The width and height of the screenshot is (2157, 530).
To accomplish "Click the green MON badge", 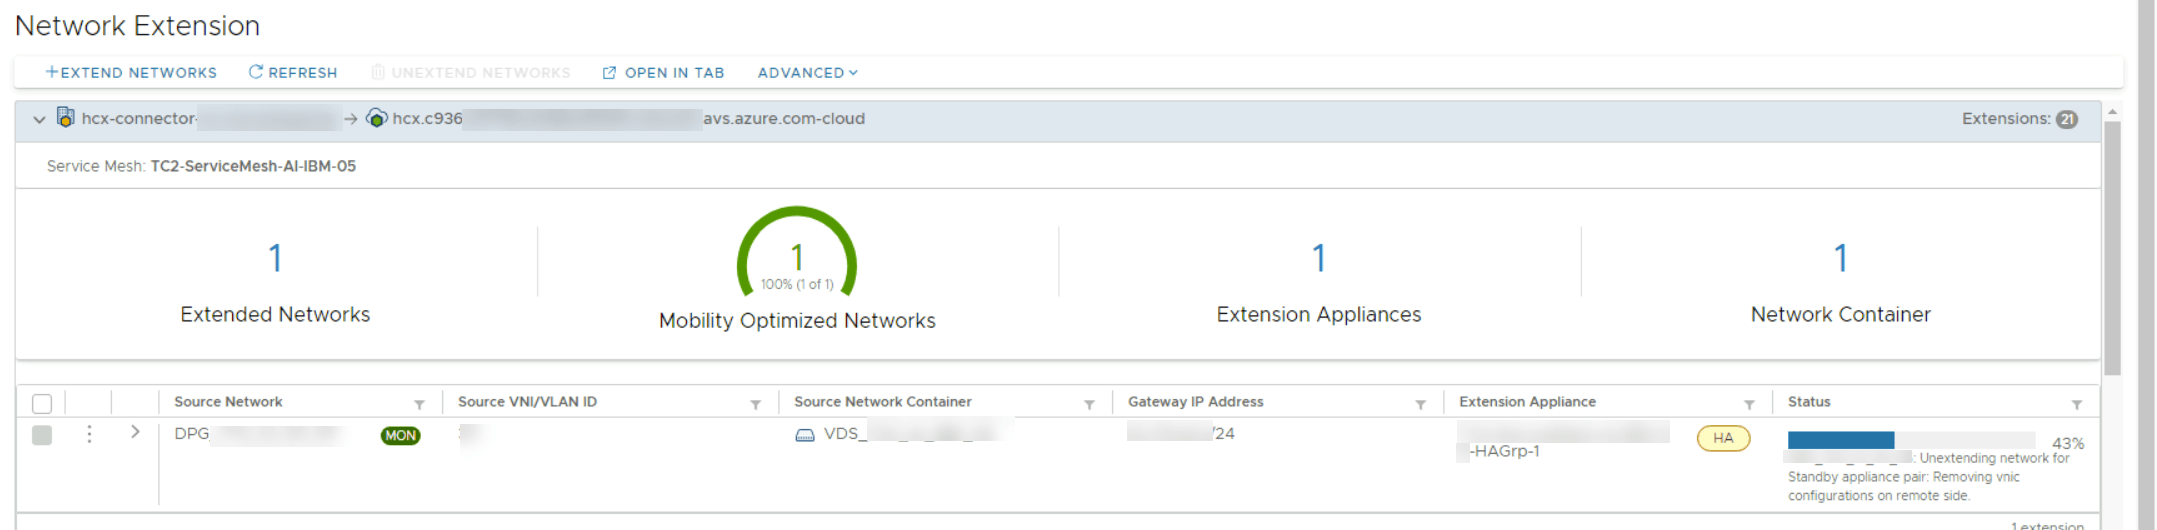I will [400, 435].
